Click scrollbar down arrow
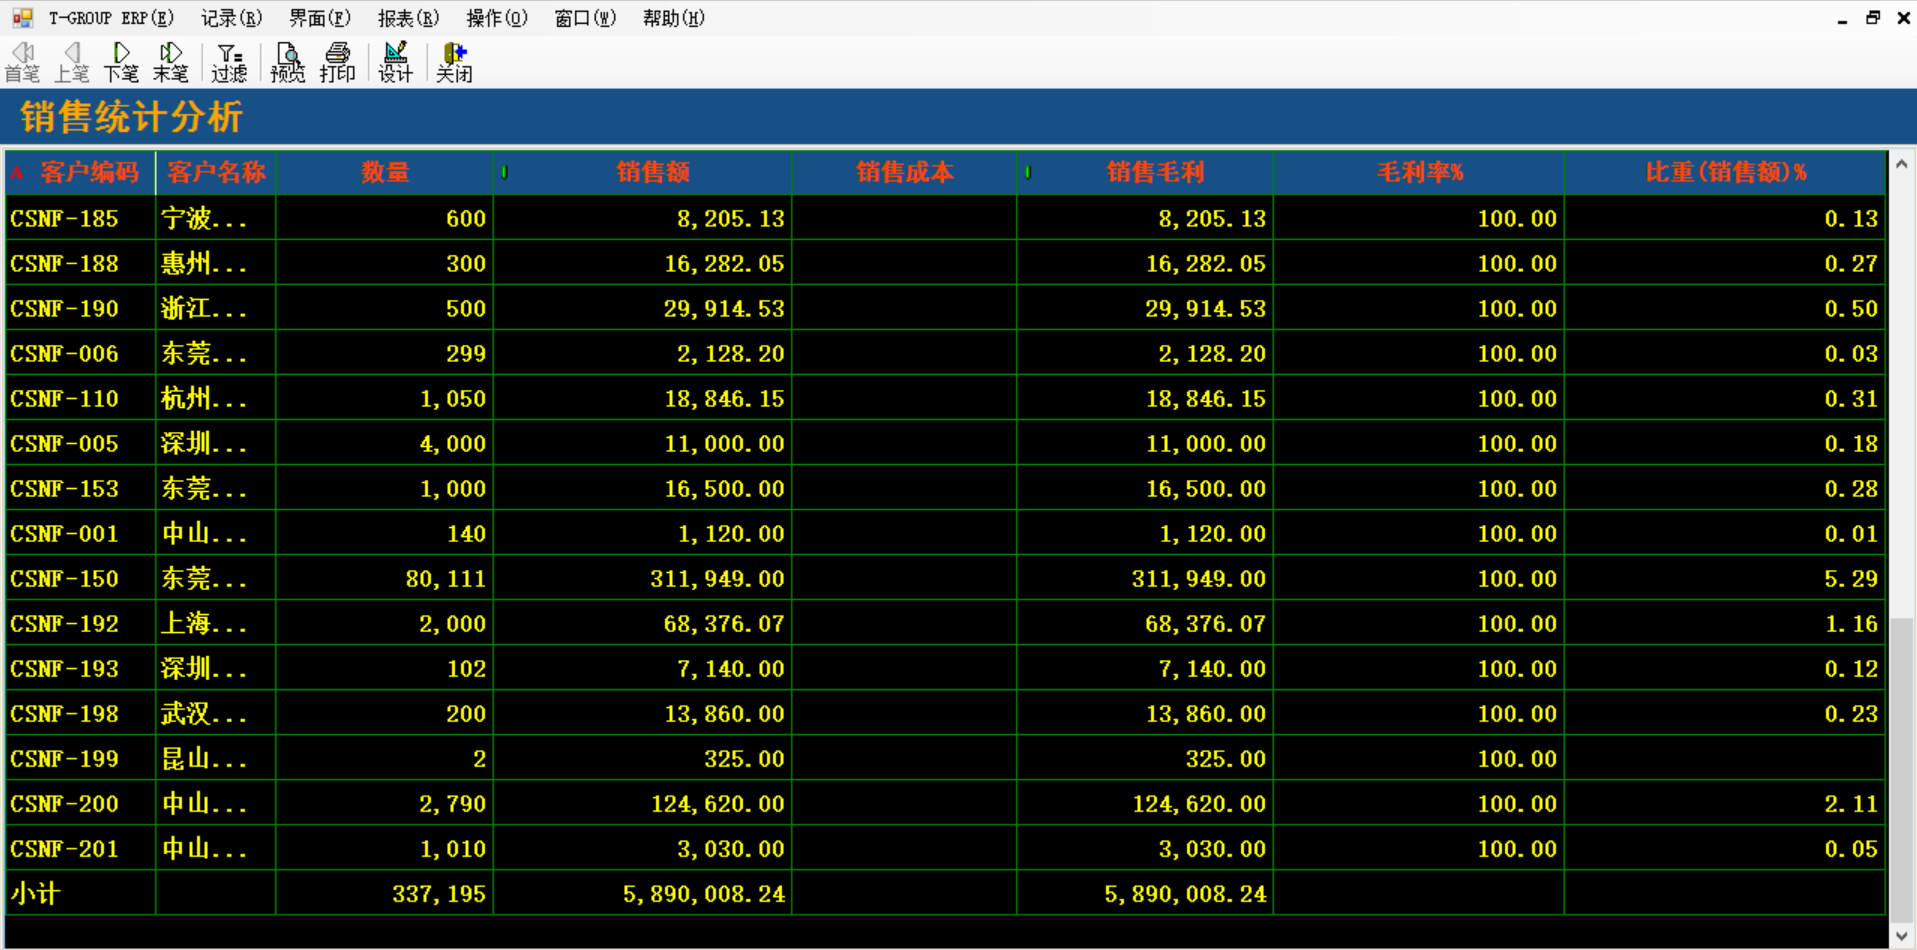 click(x=1902, y=936)
